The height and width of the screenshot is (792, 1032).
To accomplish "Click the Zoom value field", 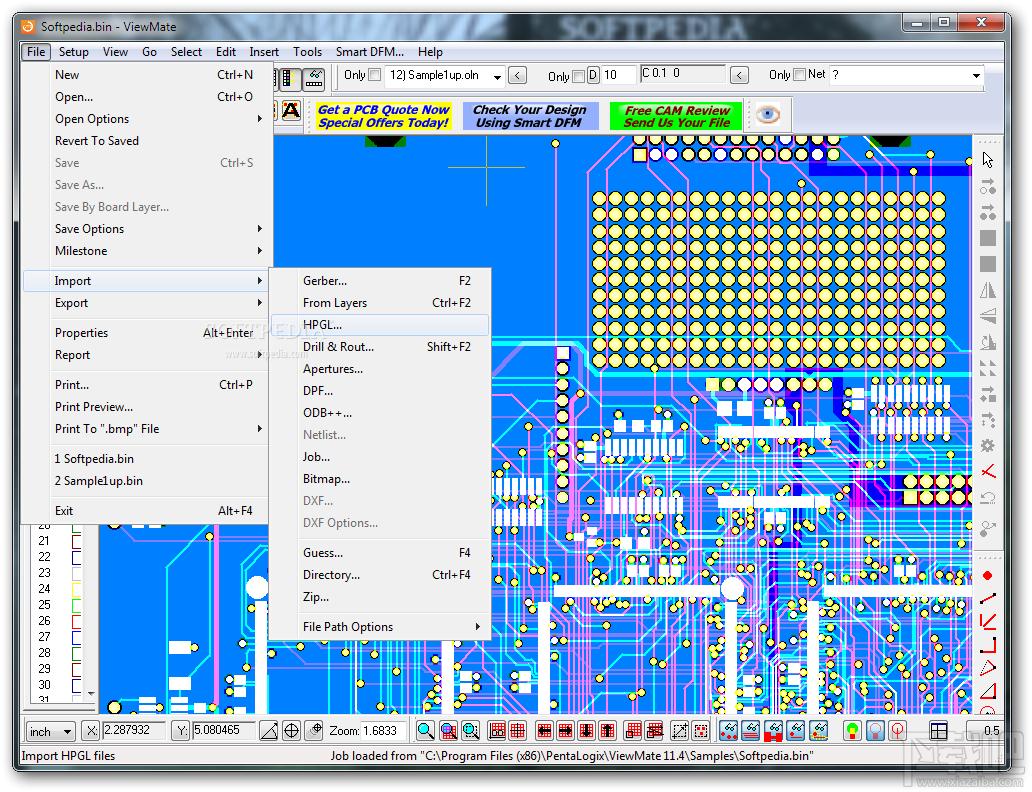I will click(381, 731).
